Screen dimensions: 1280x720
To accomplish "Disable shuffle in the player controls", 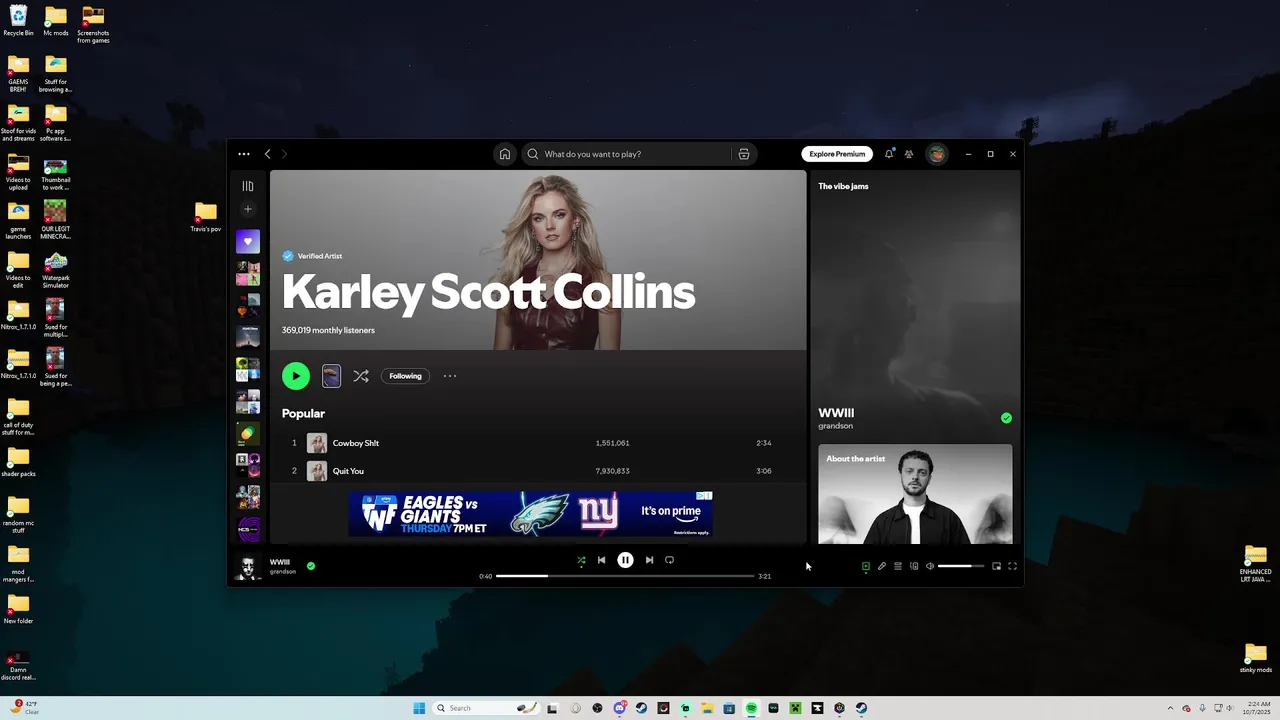I will (581, 560).
